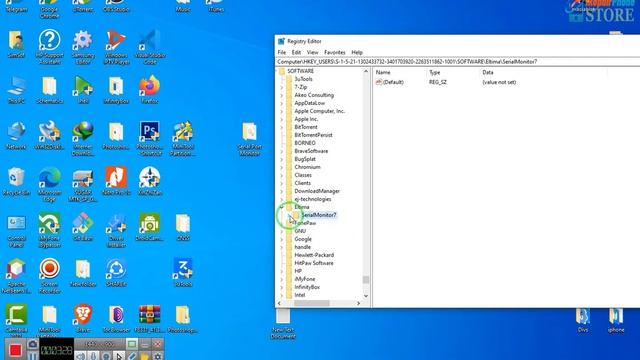Select the Camtasia desktop shortcut
The width and height of the screenshot is (640, 360).
point(16,319)
